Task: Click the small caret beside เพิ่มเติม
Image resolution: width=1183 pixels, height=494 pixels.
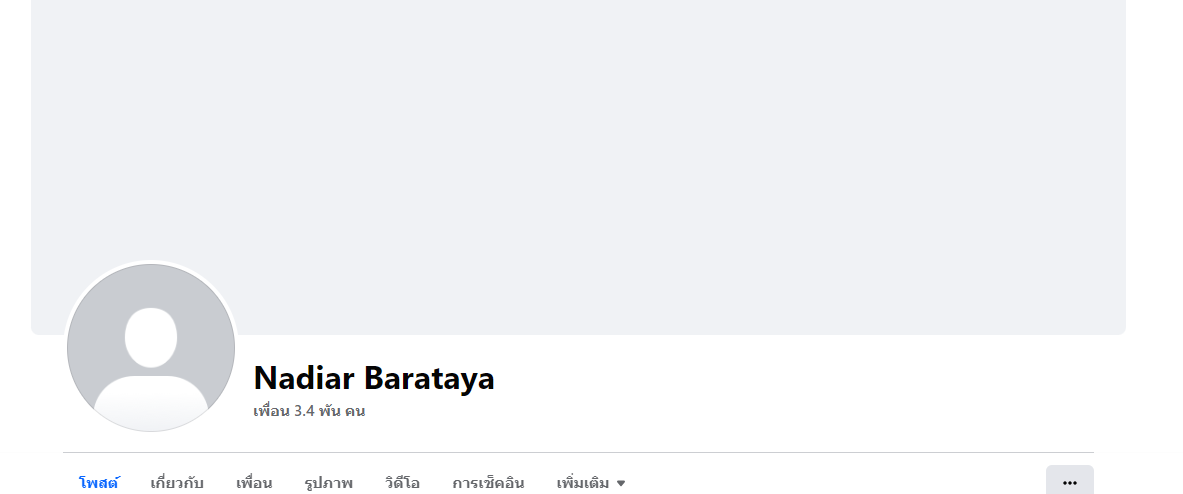Action: pyautogui.click(x=621, y=483)
